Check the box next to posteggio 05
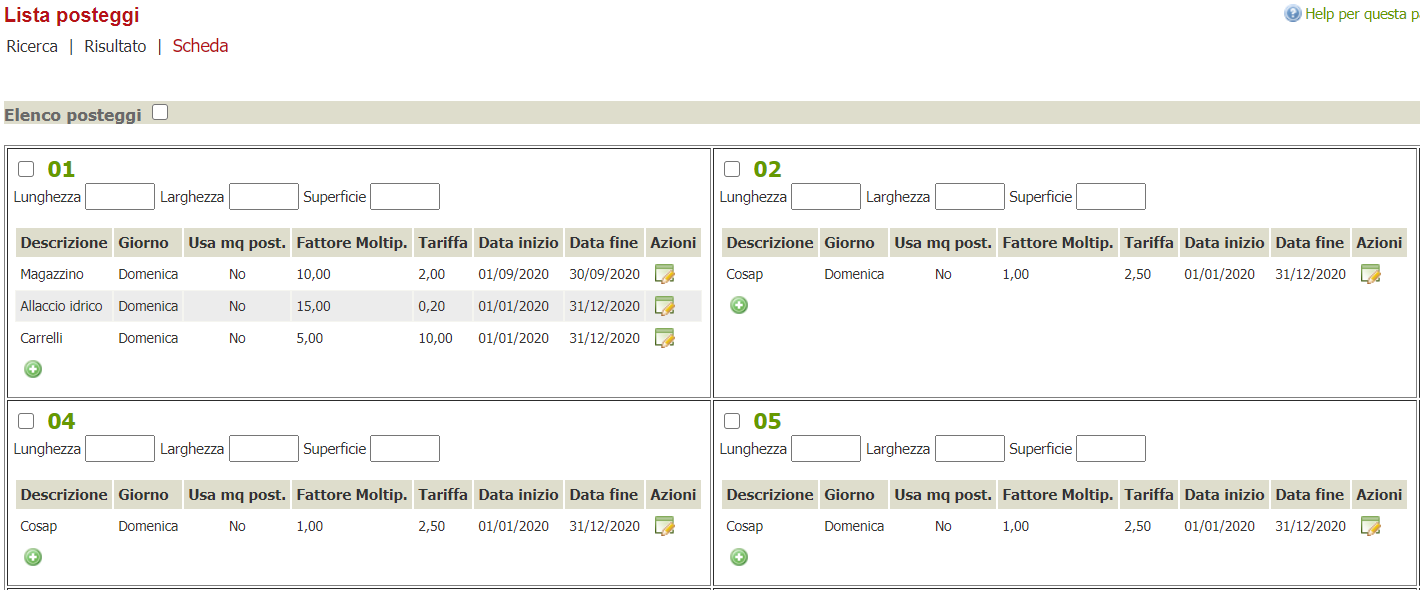This screenshot has width=1420, height=590. [732, 421]
